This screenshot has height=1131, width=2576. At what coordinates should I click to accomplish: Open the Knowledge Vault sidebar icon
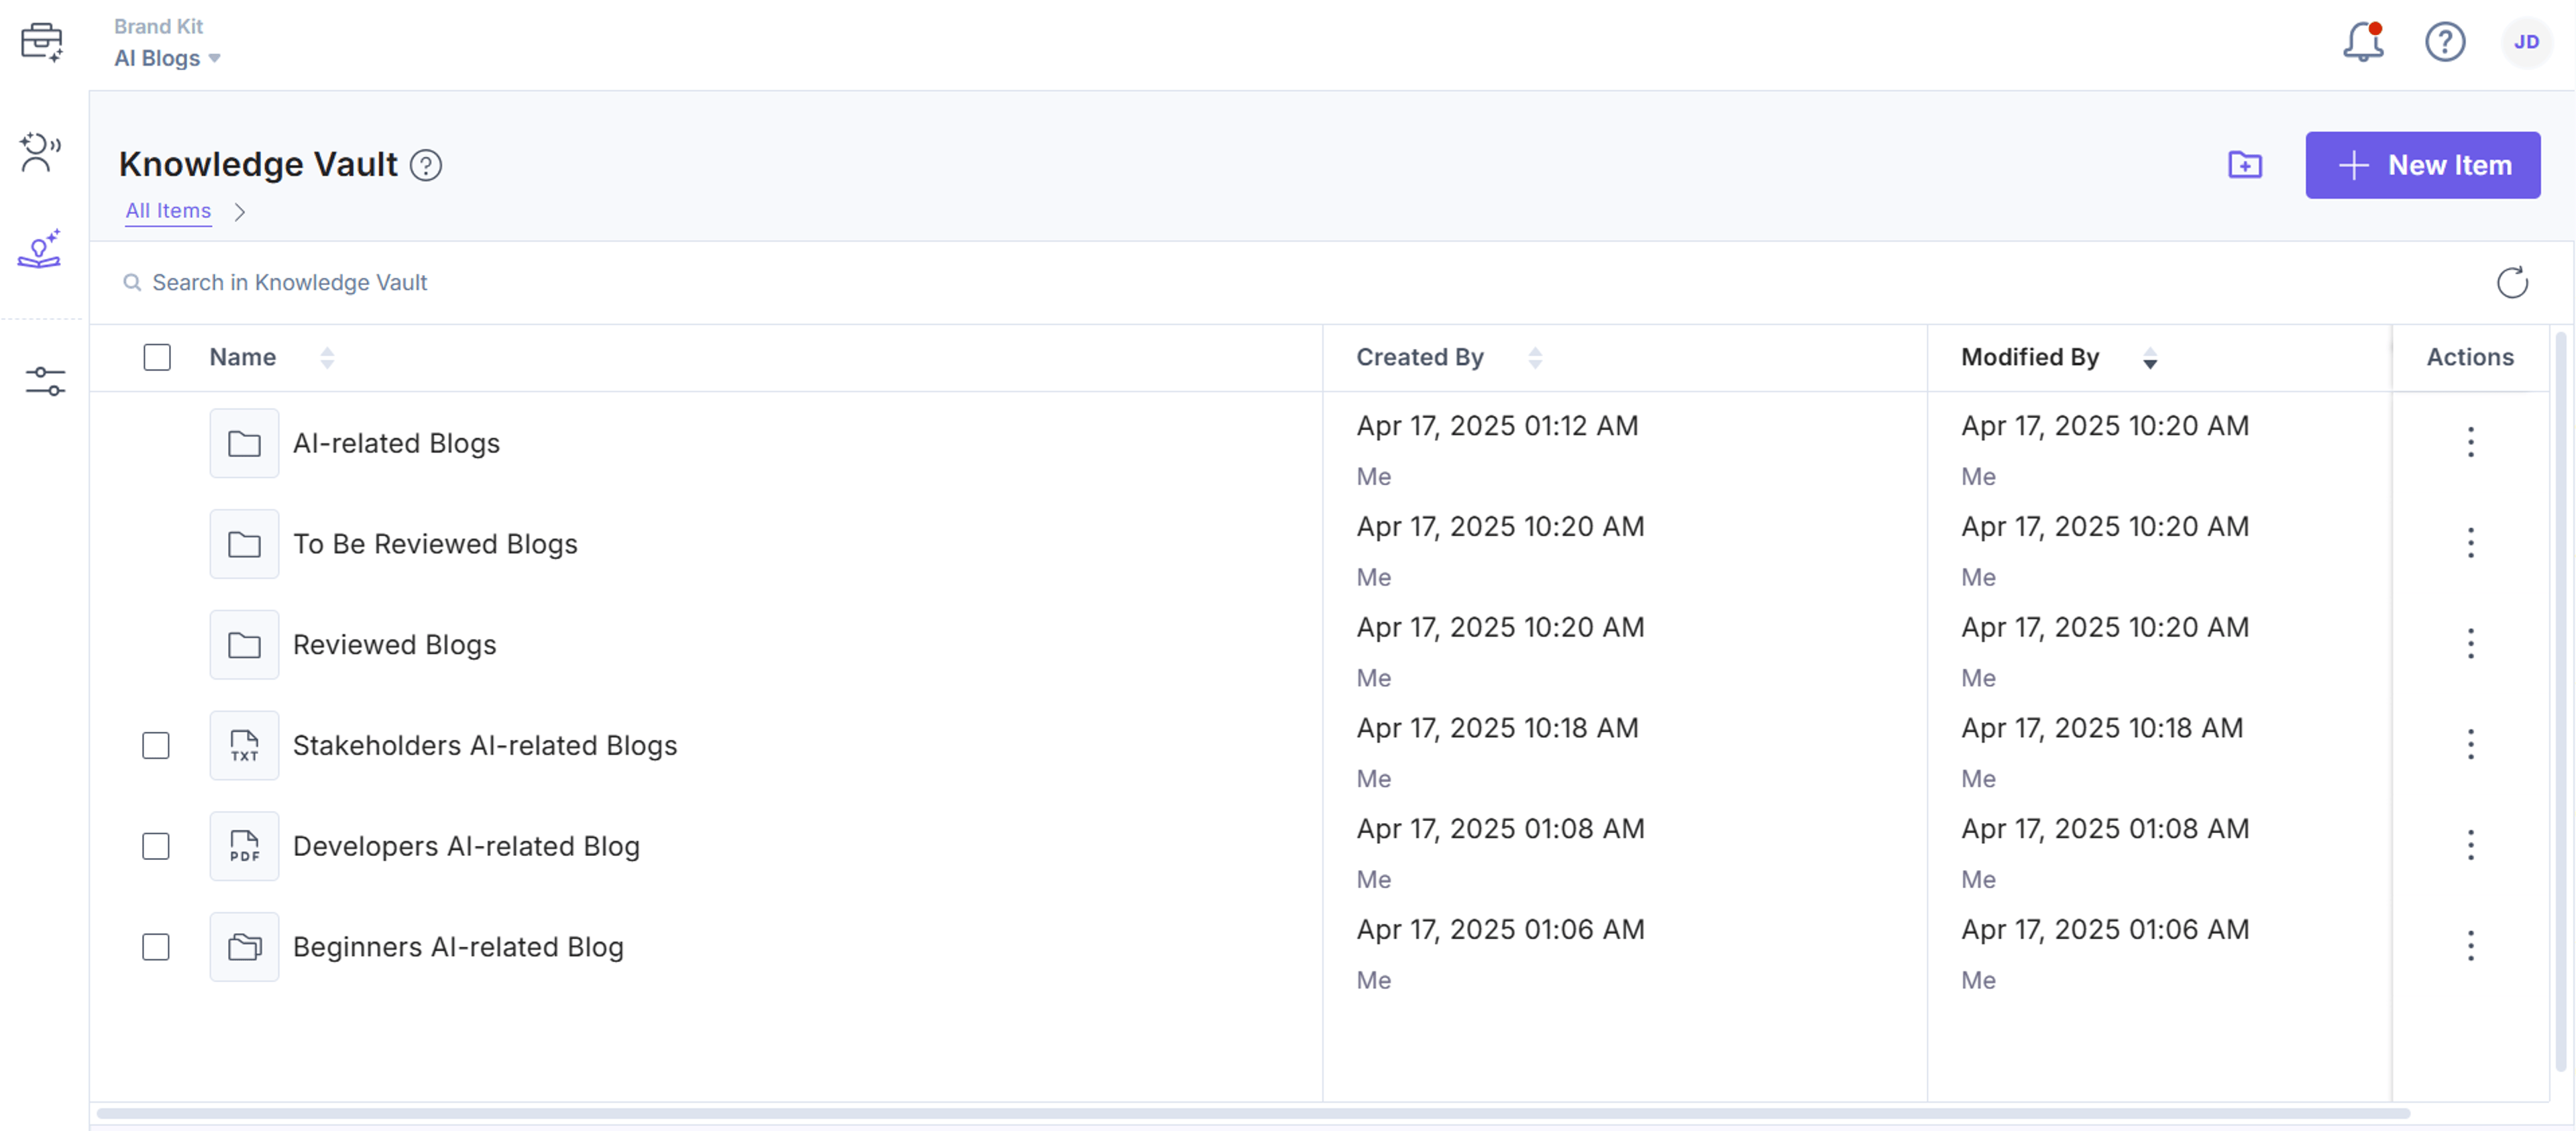click(40, 249)
